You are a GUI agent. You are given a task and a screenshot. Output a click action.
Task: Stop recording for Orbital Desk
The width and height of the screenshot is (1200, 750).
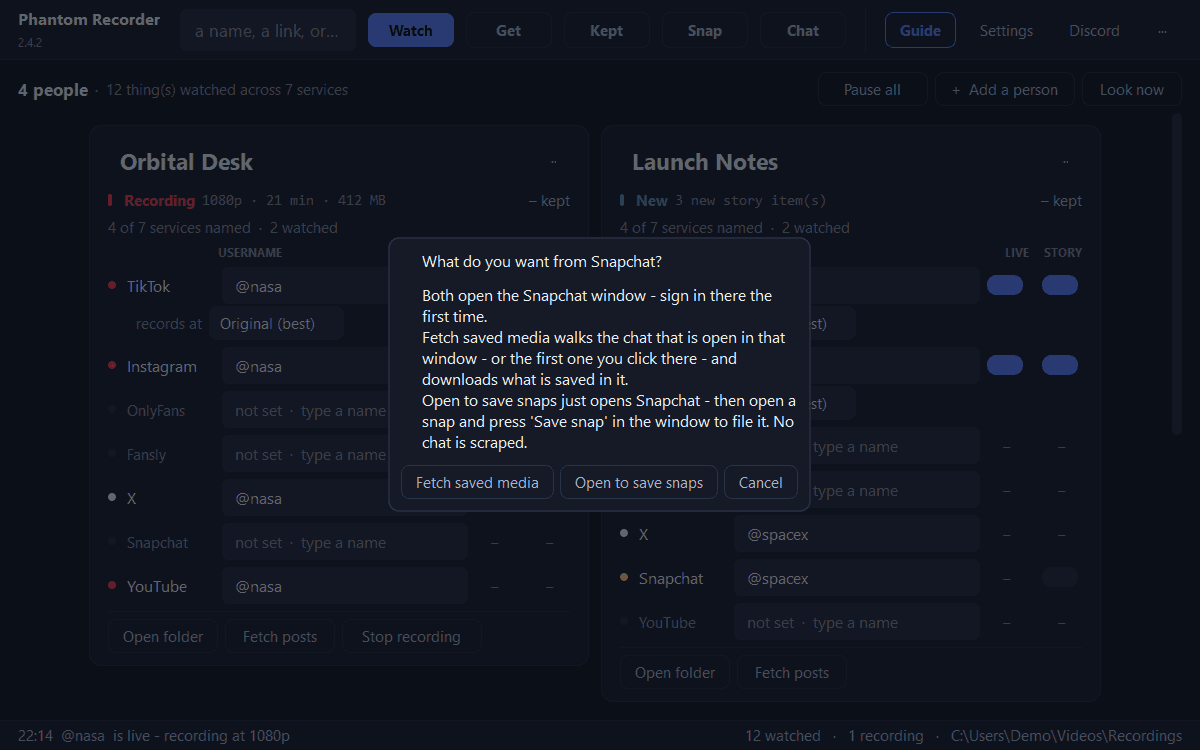pyautogui.click(x=411, y=637)
